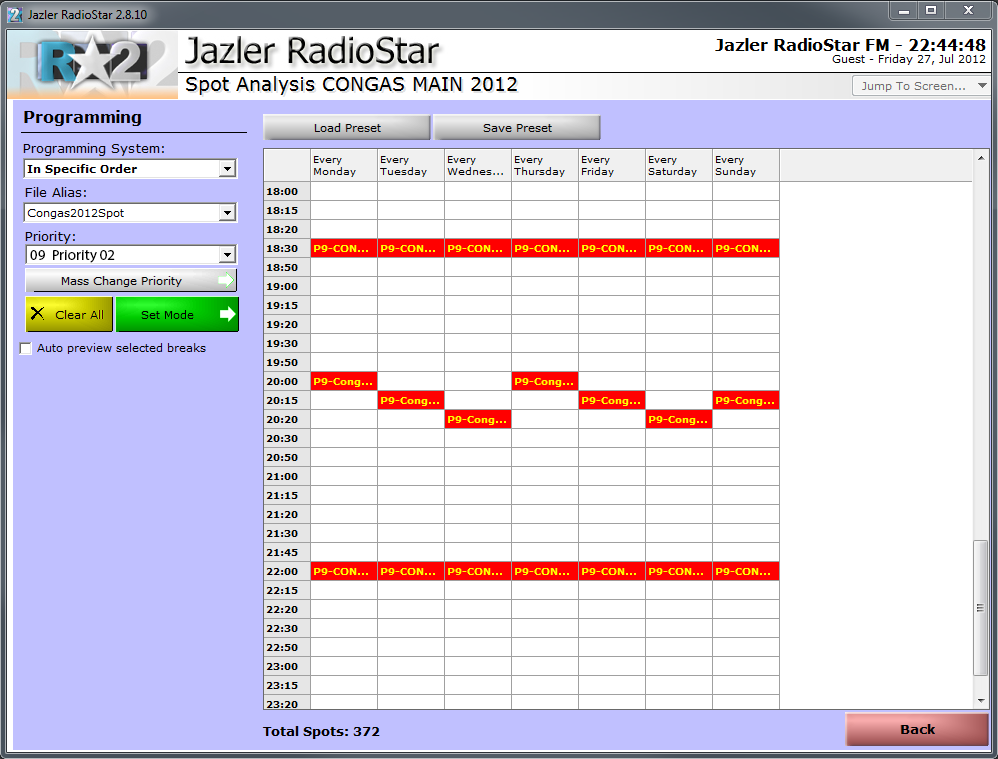The width and height of the screenshot is (998, 759).
Task: Click the white arrow on Set Mode
Action: [227, 314]
